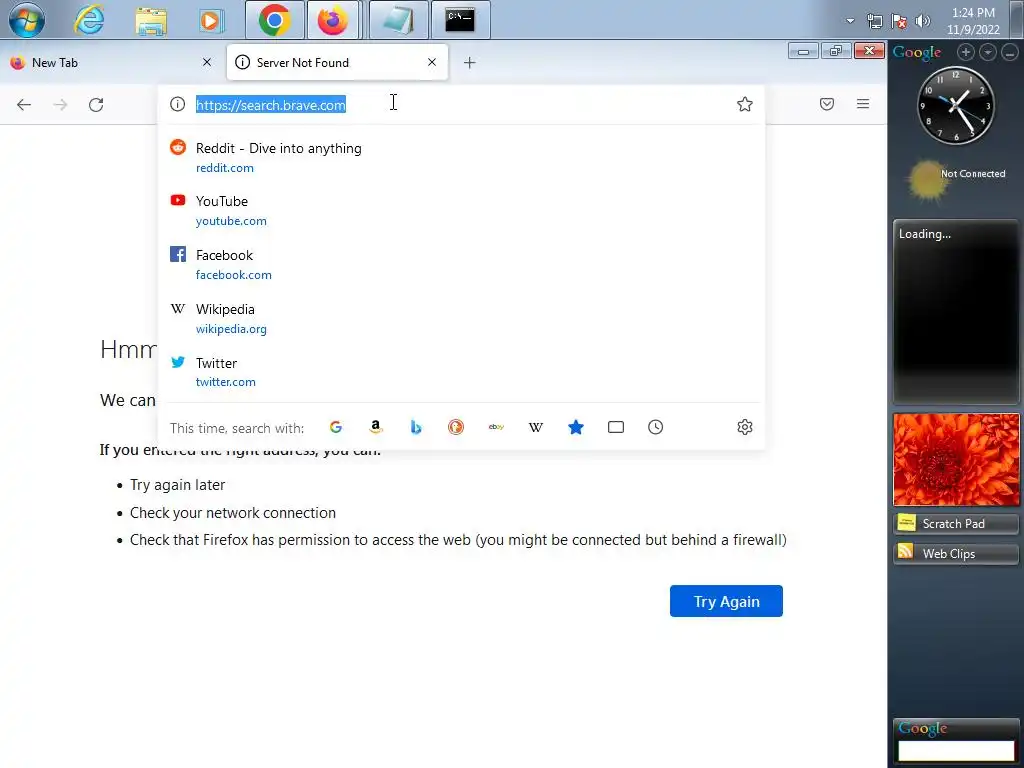This screenshot has width=1024, height=768.
Task: Add a gadget with the sidebar plus button
Action: click(966, 52)
